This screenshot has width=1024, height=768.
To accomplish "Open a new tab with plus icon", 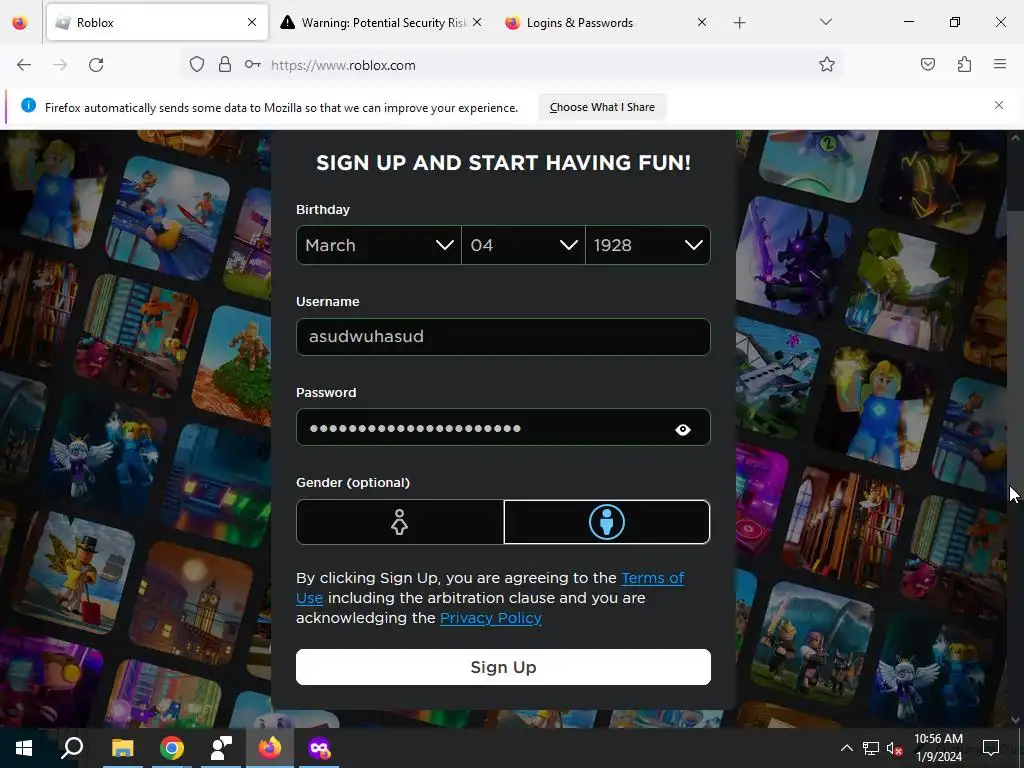I will coord(739,23).
